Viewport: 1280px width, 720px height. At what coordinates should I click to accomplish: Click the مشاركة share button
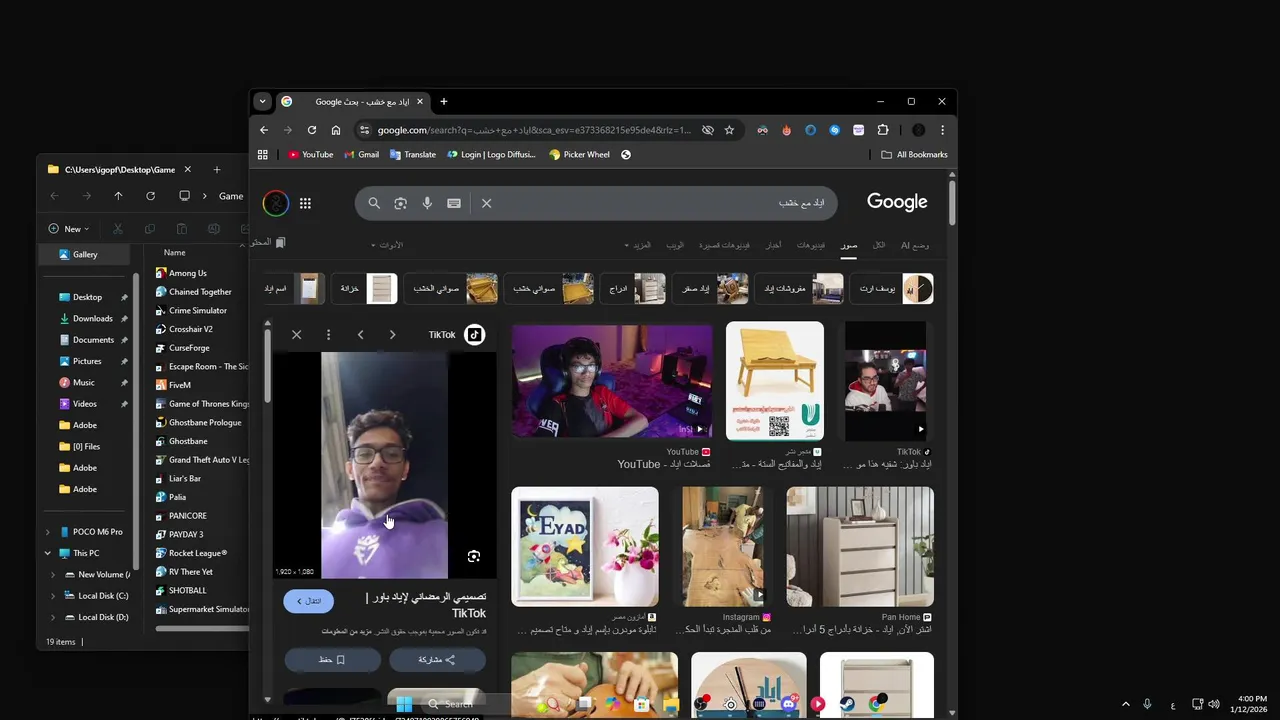pos(437,660)
